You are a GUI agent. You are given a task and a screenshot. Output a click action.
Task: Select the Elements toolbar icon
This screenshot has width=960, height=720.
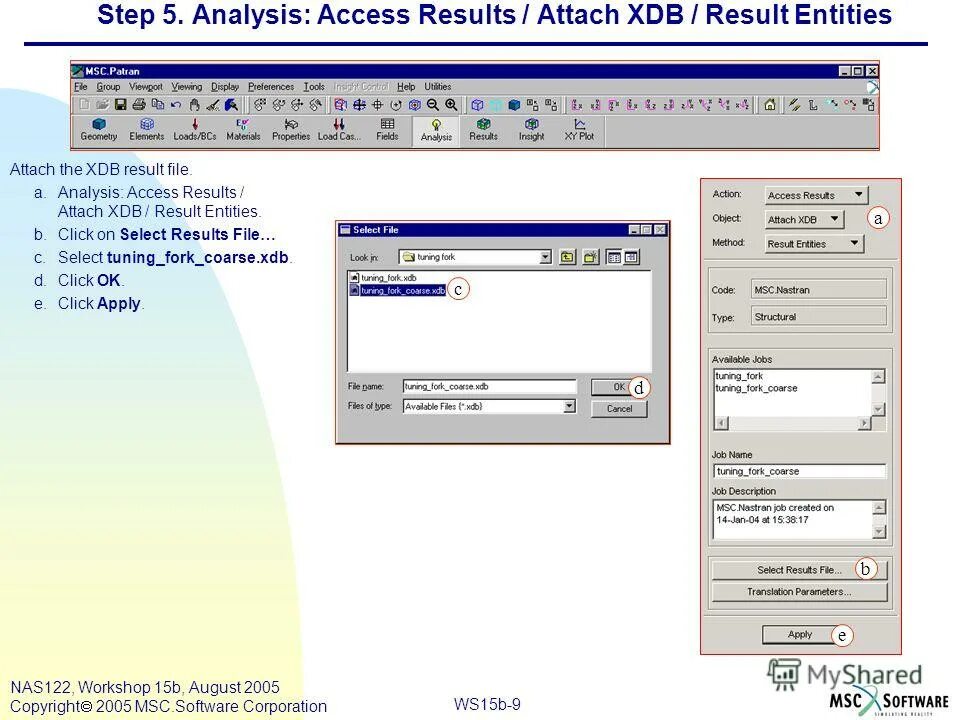coord(147,128)
